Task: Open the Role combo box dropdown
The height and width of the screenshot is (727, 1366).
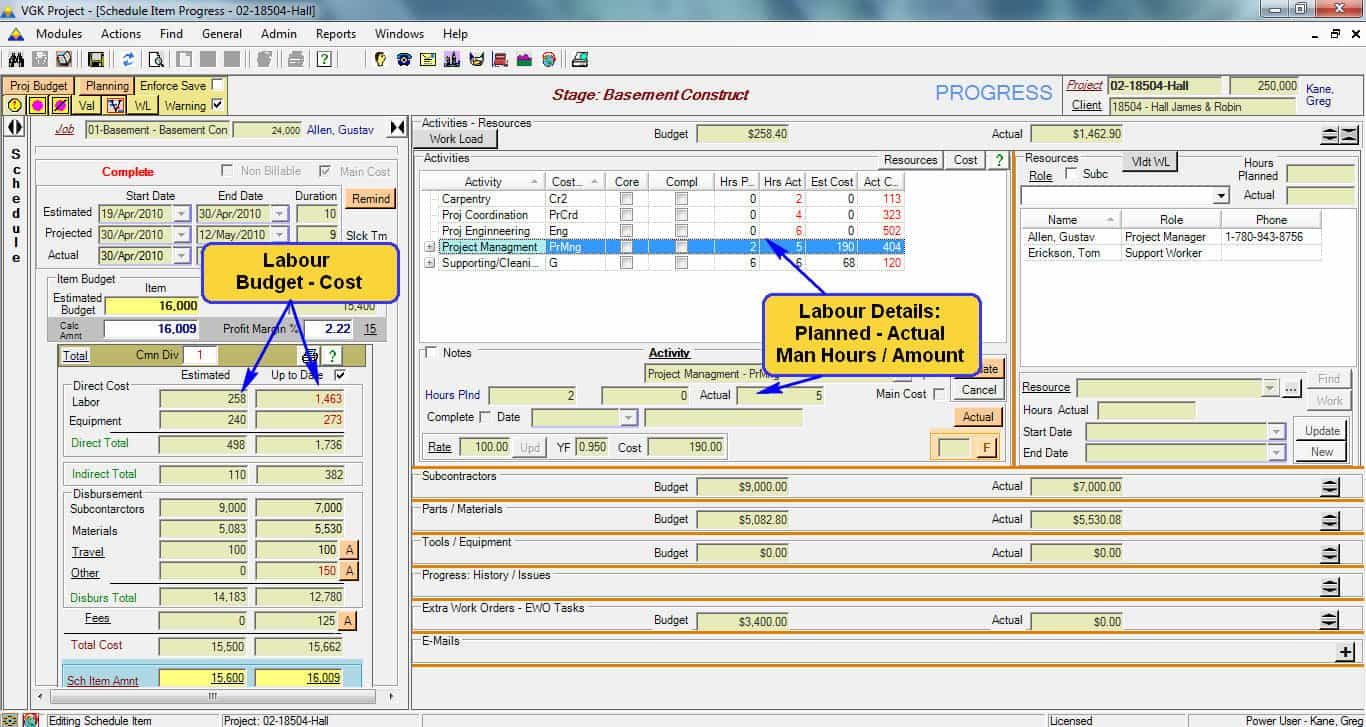Action: click(1221, 197)
